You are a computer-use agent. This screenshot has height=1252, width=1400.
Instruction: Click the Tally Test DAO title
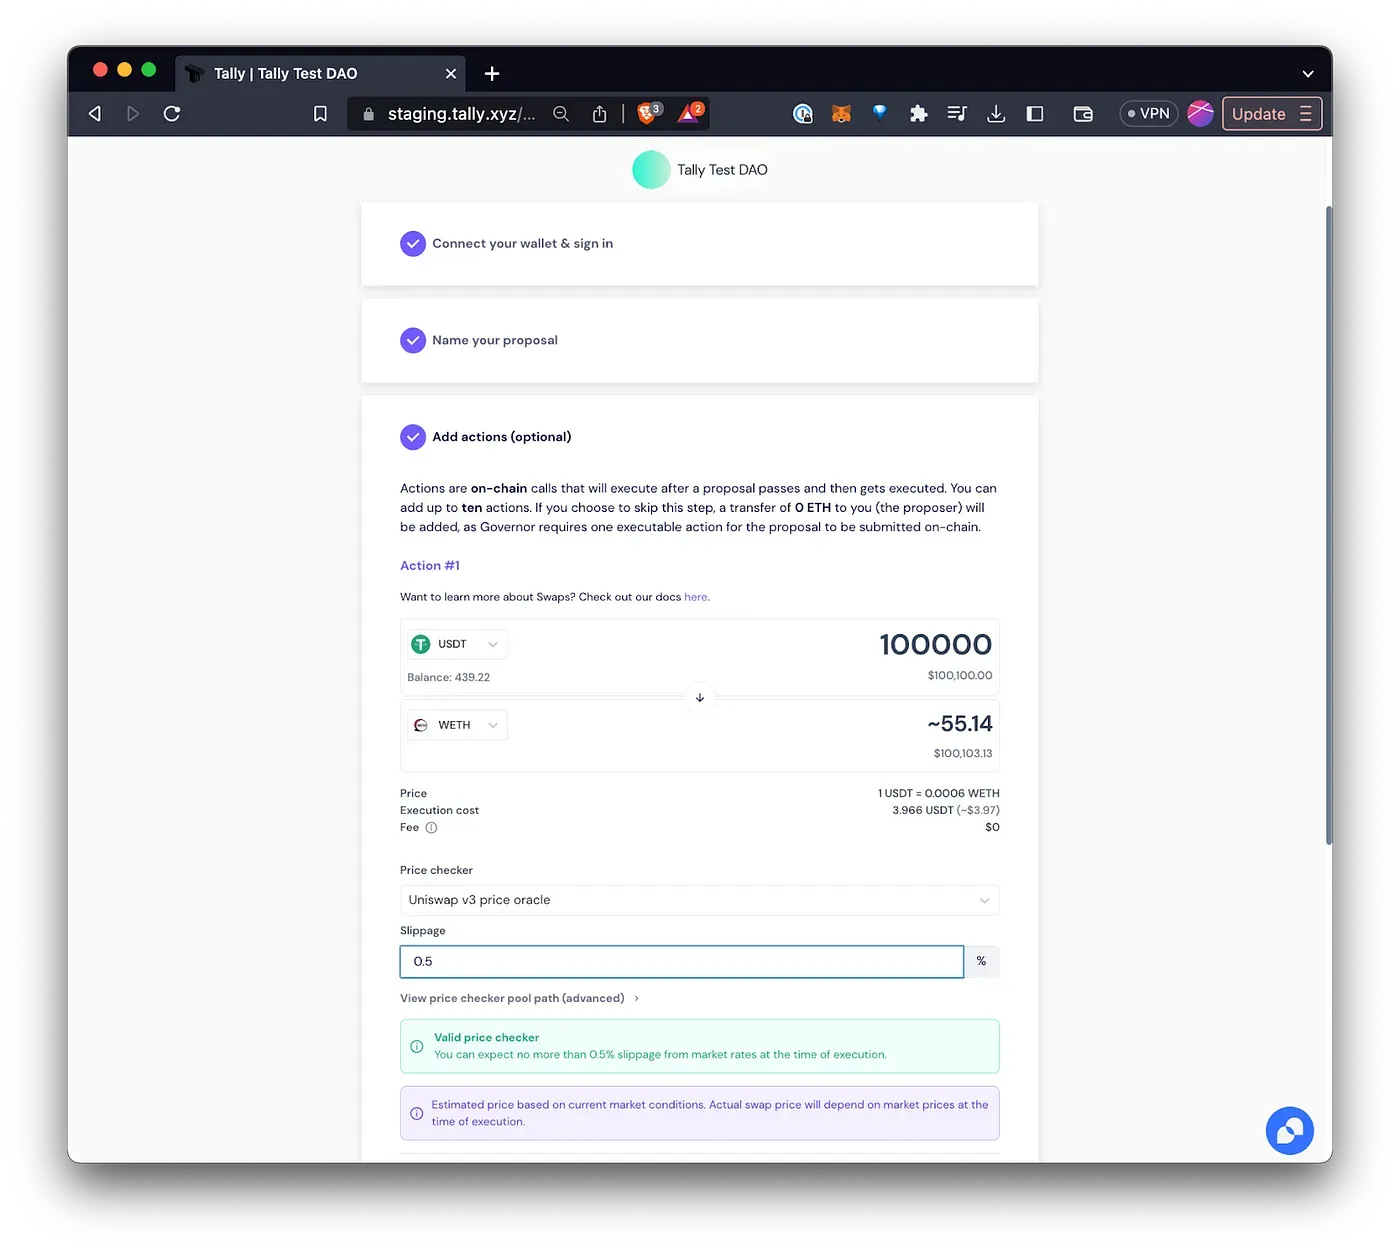pos(722,170)
